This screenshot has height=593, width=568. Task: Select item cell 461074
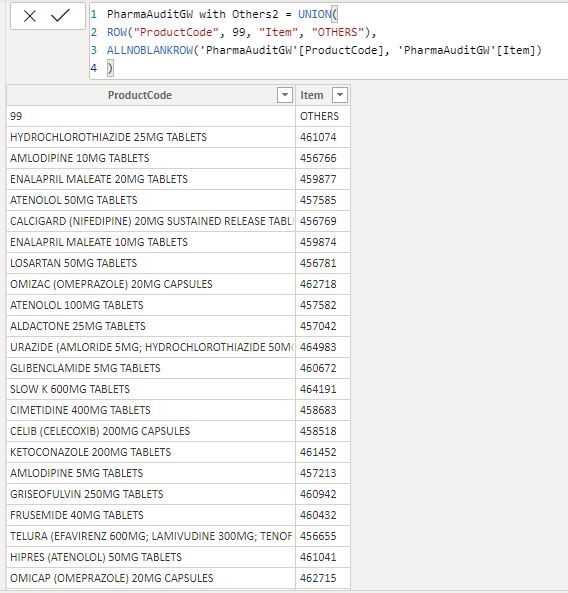pos(323,137)
